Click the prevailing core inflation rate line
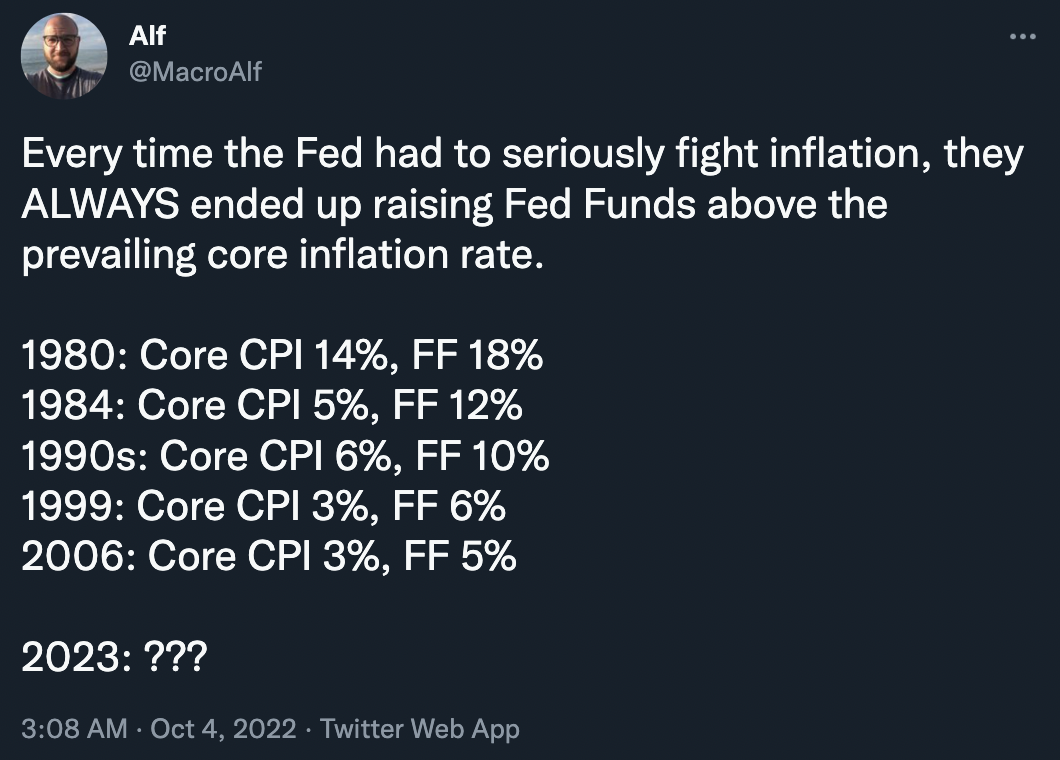1060x760 pixels. [x=283, y=256]
